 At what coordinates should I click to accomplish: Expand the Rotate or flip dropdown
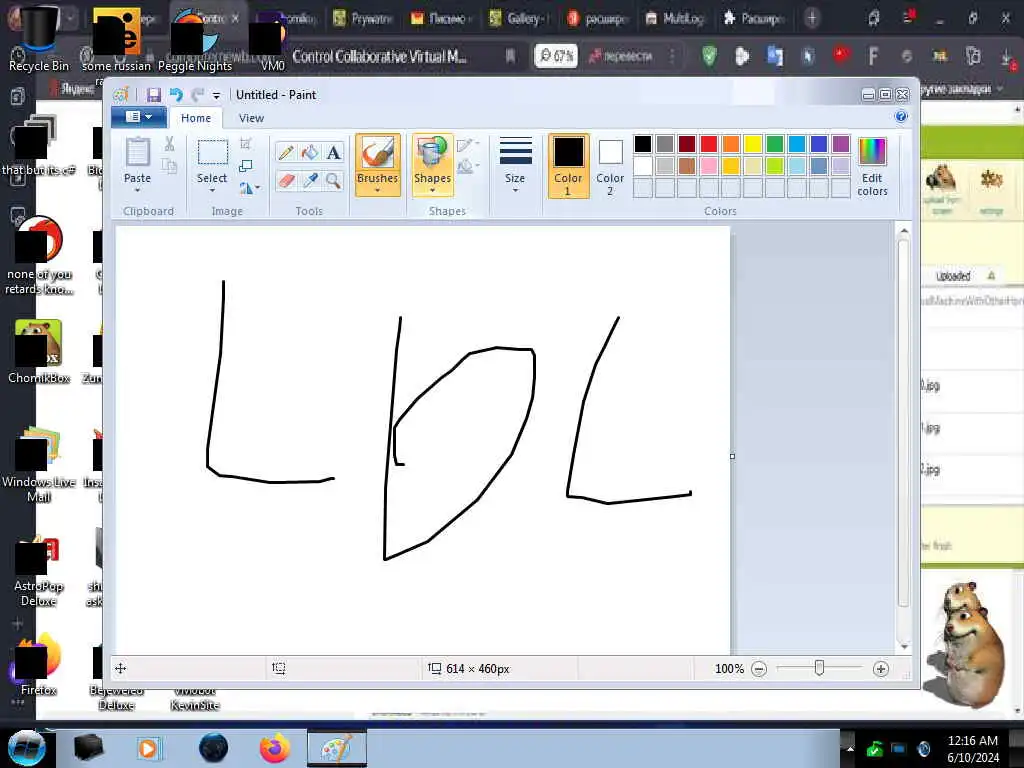tap(249, 188)
